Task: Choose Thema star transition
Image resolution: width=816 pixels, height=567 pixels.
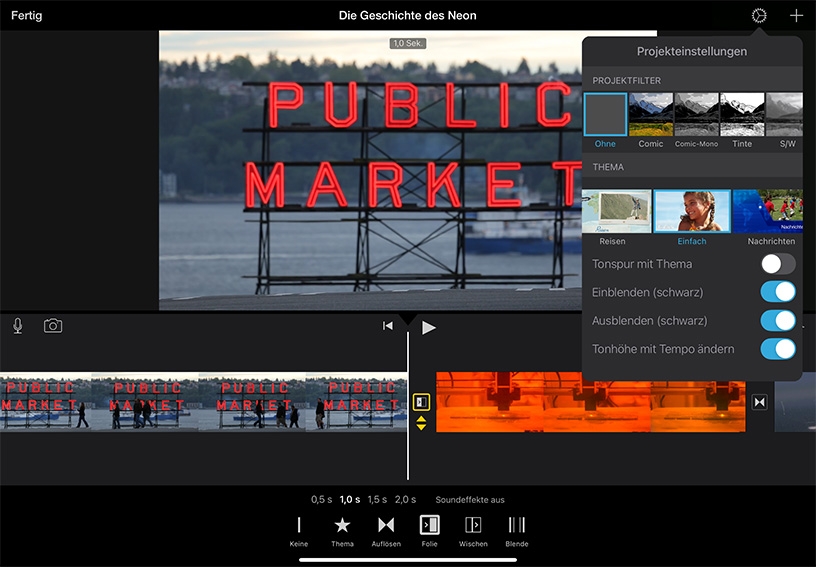Action: click(342, 532)
